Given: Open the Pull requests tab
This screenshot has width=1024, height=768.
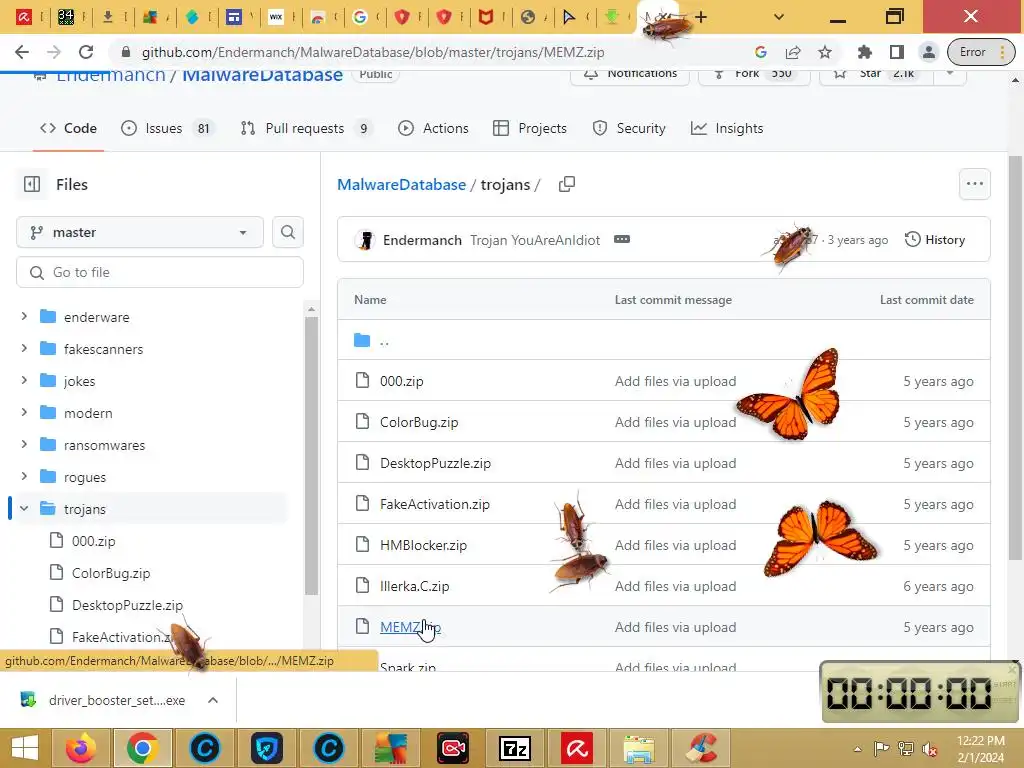Looking at the screenshot, I should (x=306, y=128).
